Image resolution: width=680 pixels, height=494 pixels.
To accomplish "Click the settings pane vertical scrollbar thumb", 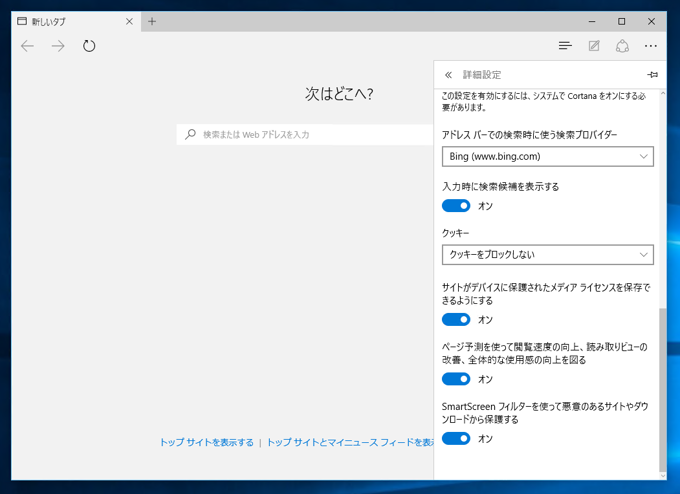I will (662, 390).
